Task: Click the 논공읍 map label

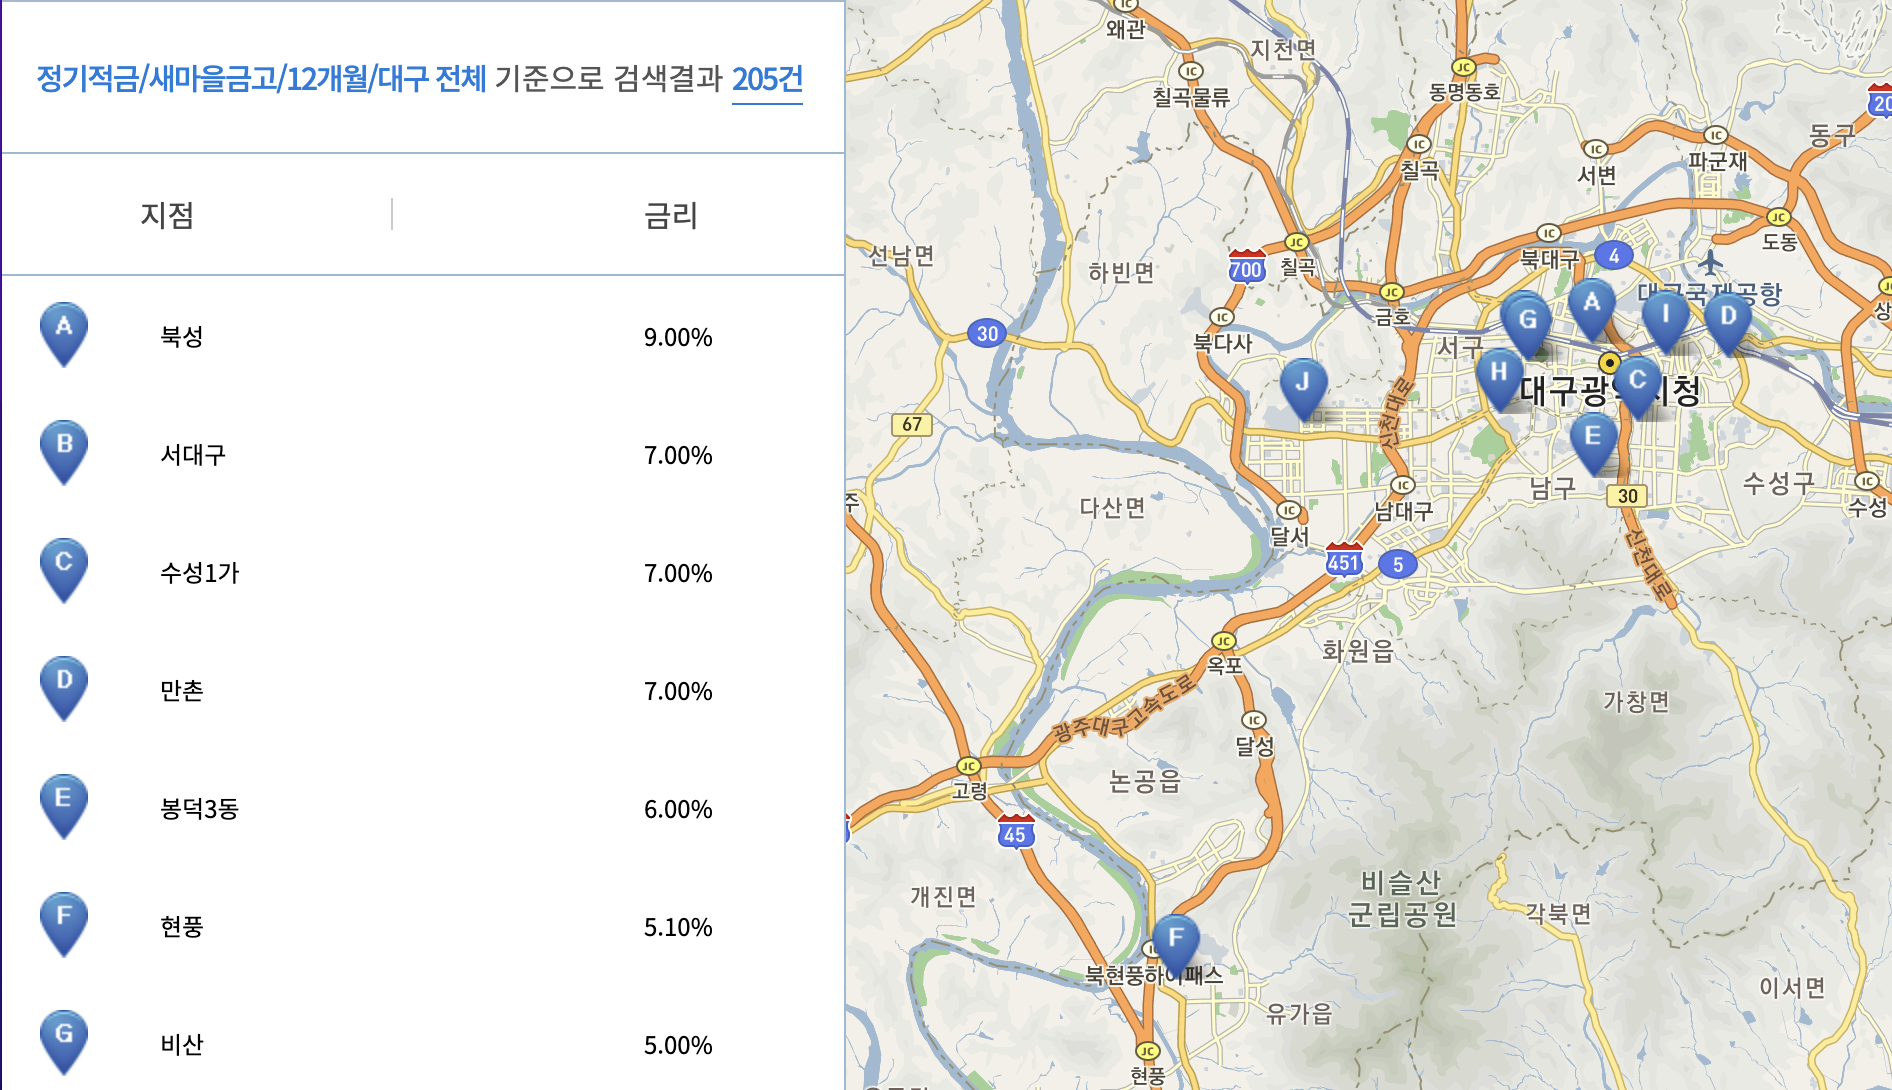Action: [1145, 781]
